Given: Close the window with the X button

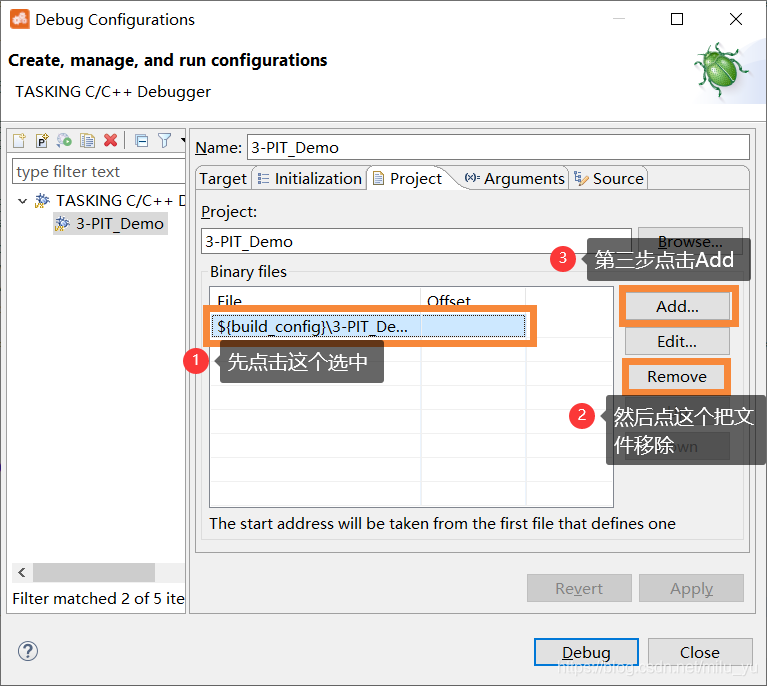Looking at the screenshot, I should (736, 19).
